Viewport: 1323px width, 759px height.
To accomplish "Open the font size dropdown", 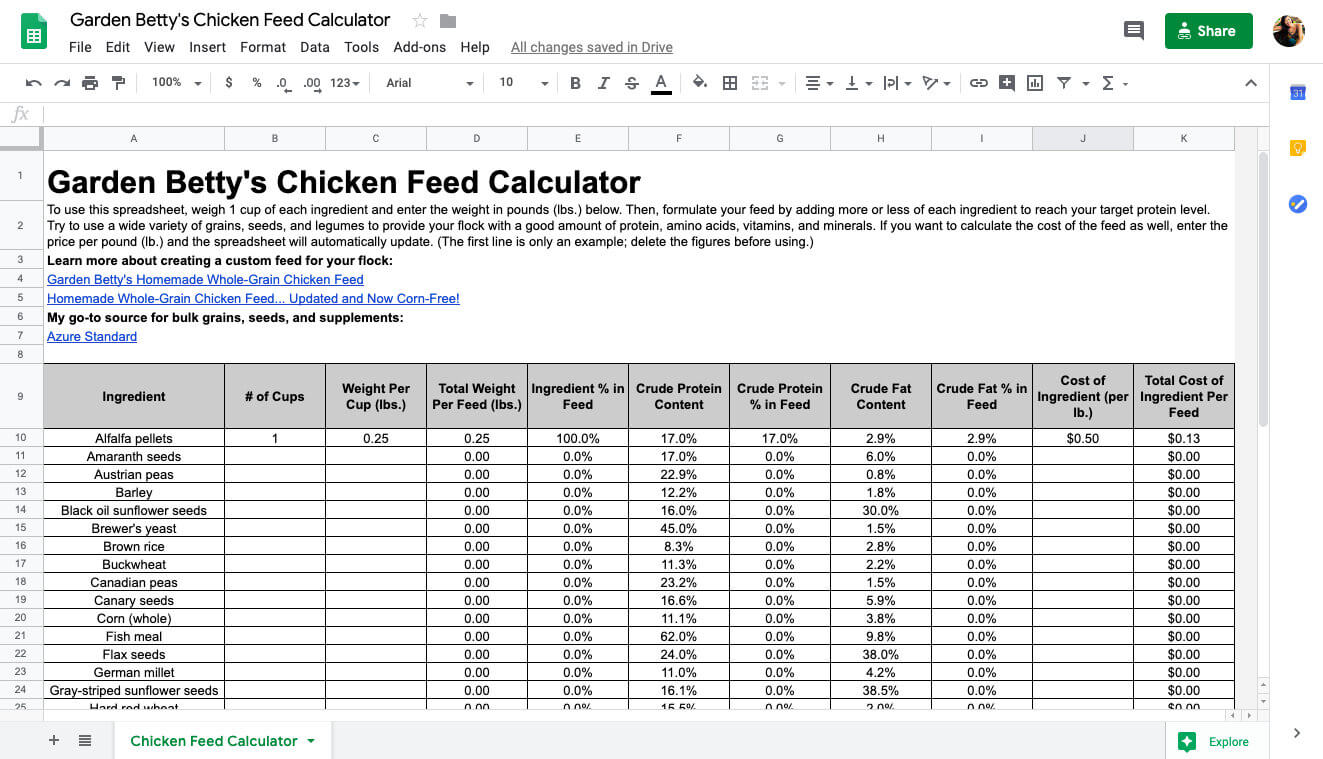I will [x=523, y=83].
